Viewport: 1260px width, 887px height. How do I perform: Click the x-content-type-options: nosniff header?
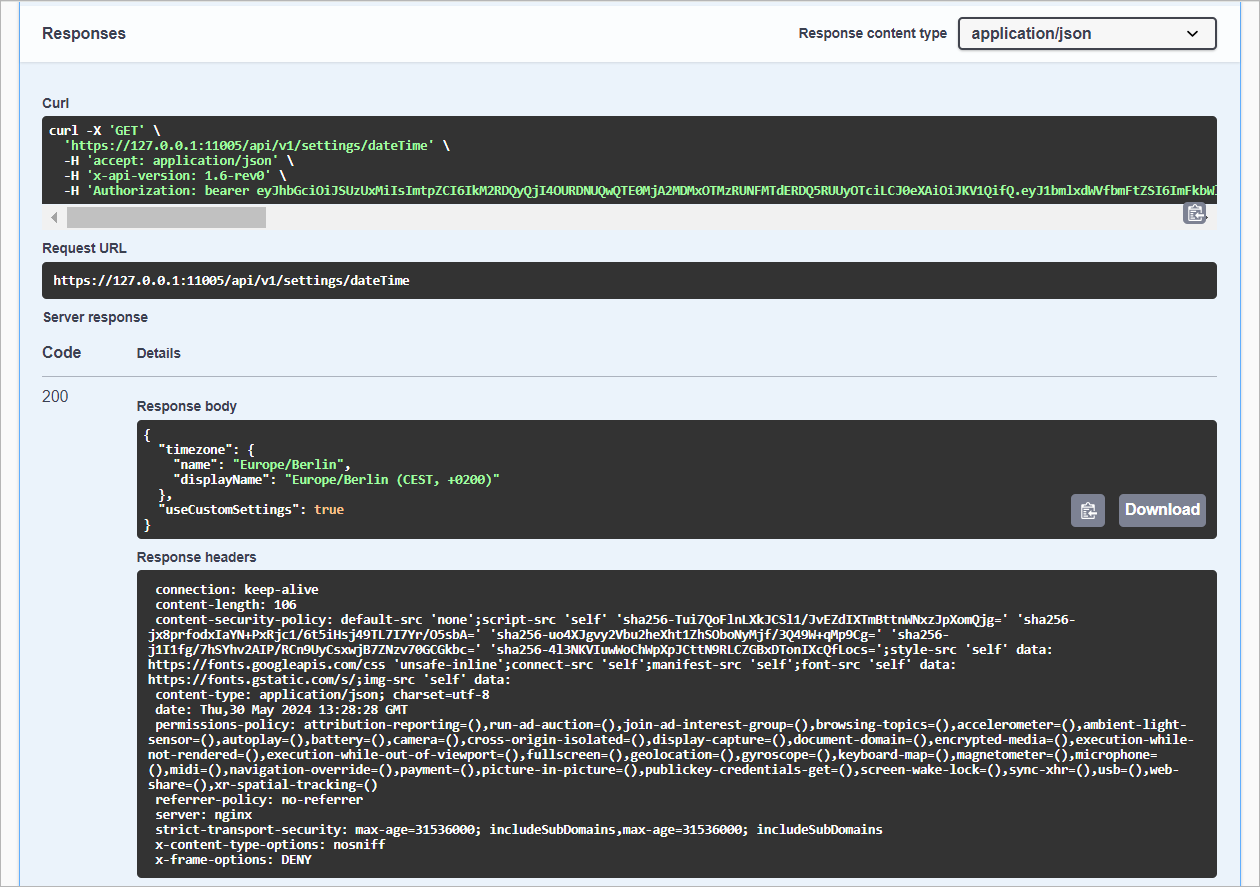pos(270,845)
